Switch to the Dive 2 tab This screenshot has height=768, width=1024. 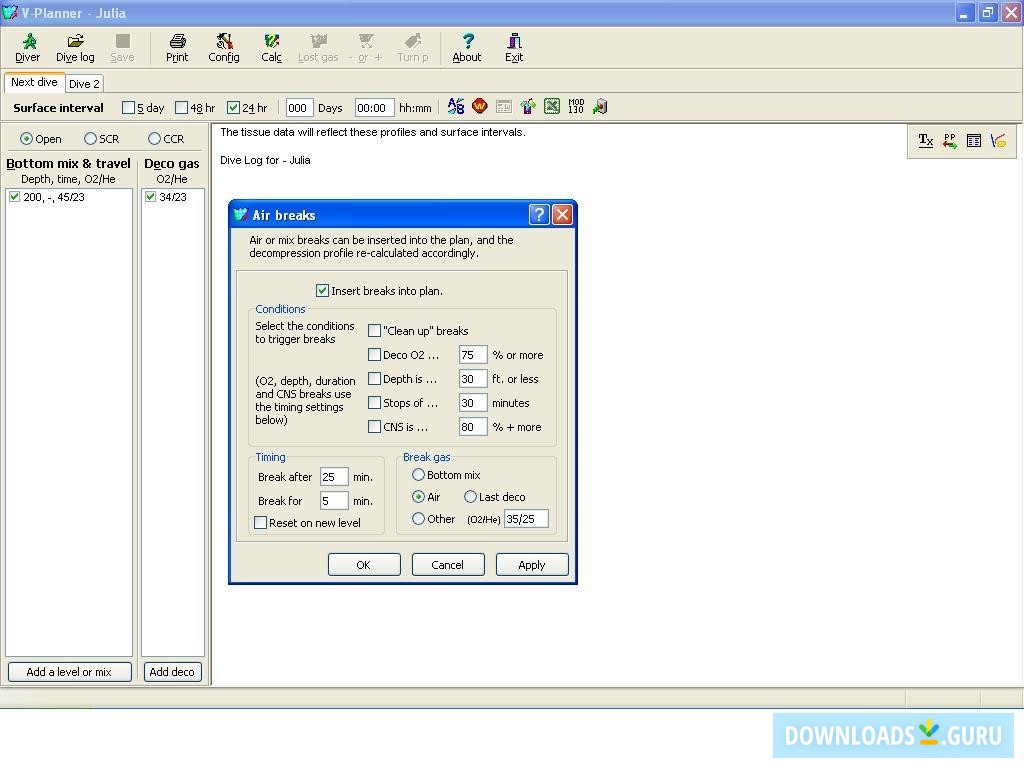84,84
